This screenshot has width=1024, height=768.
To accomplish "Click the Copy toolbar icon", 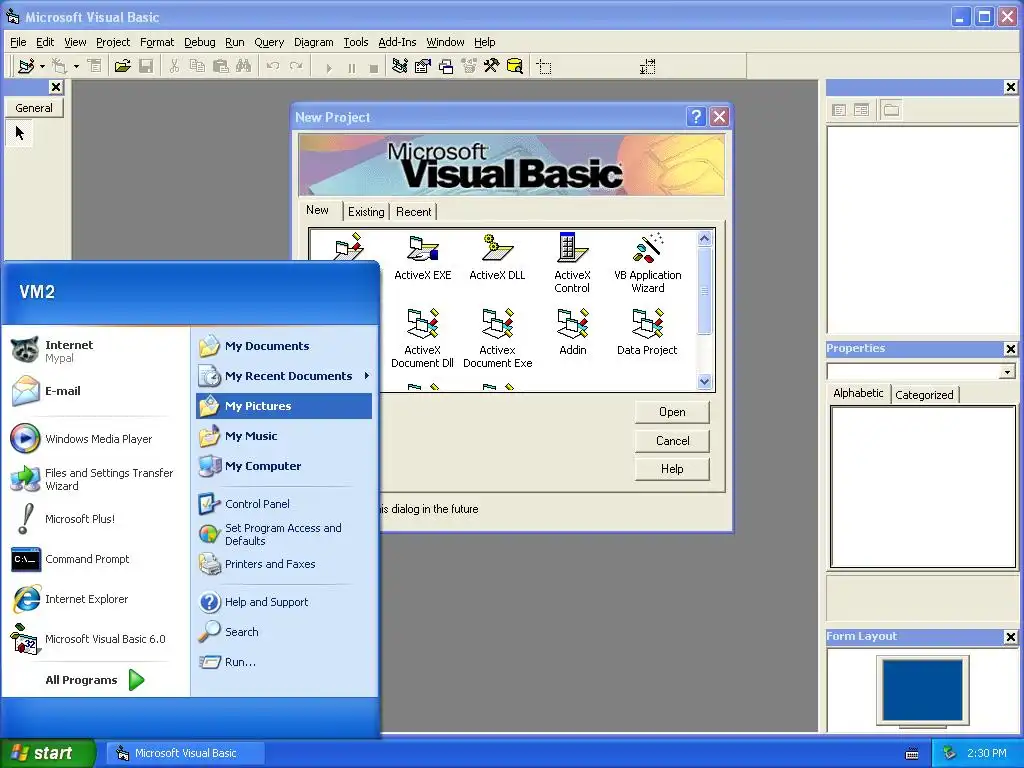I will coord(197,66).
